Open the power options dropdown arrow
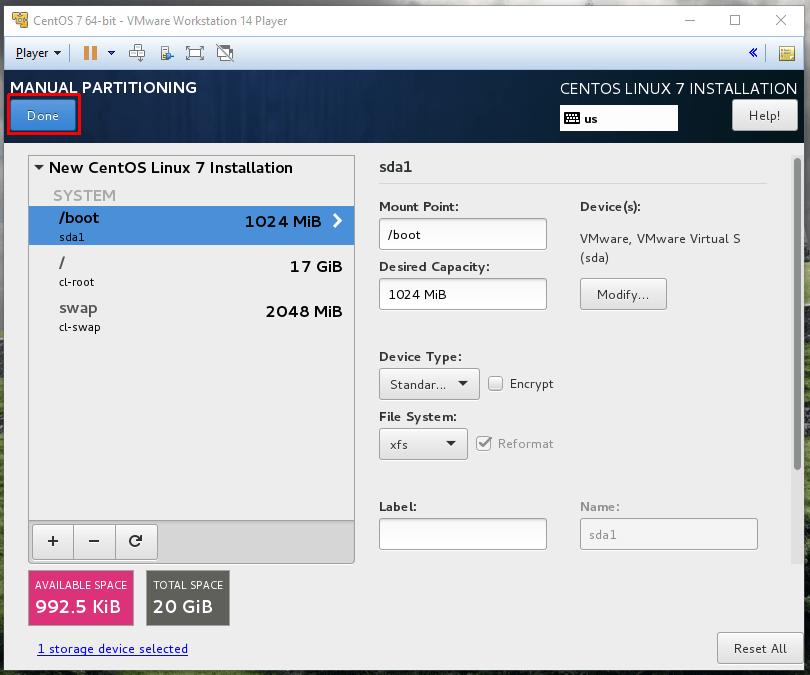 [x=111, y=53]
